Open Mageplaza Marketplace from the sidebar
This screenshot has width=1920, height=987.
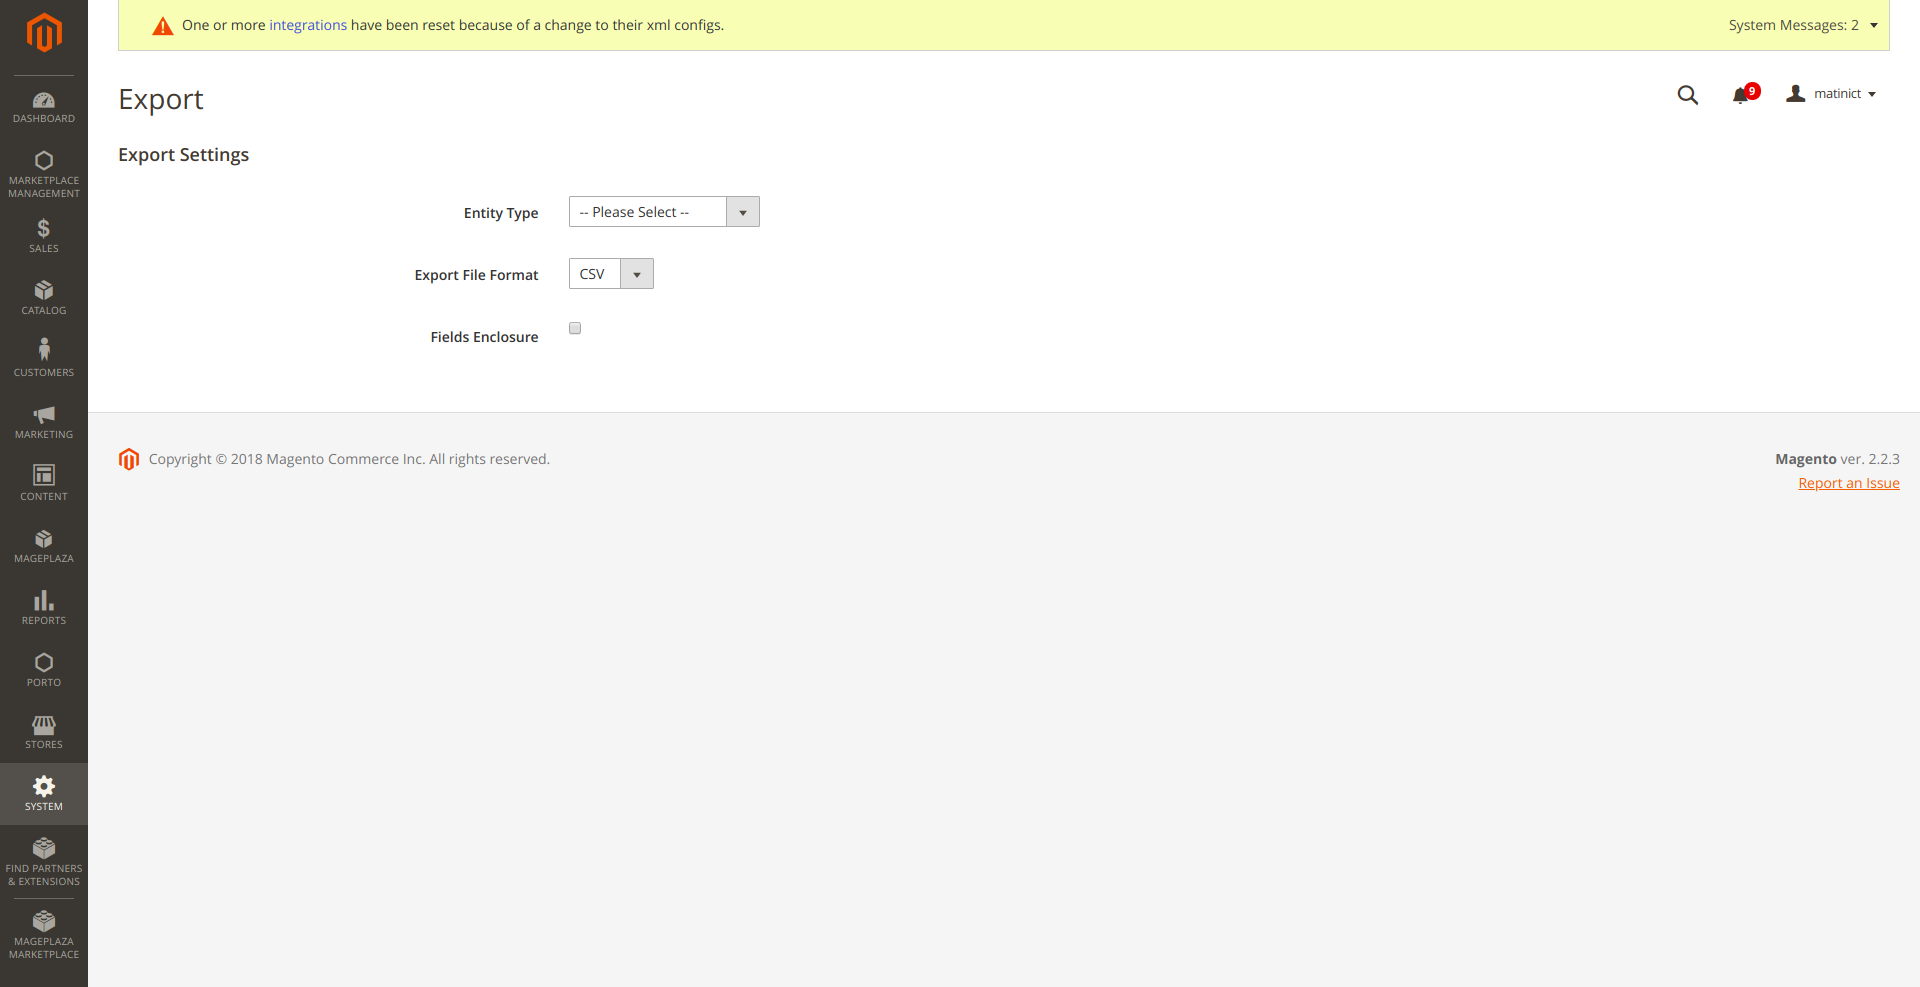pos(43,933)
